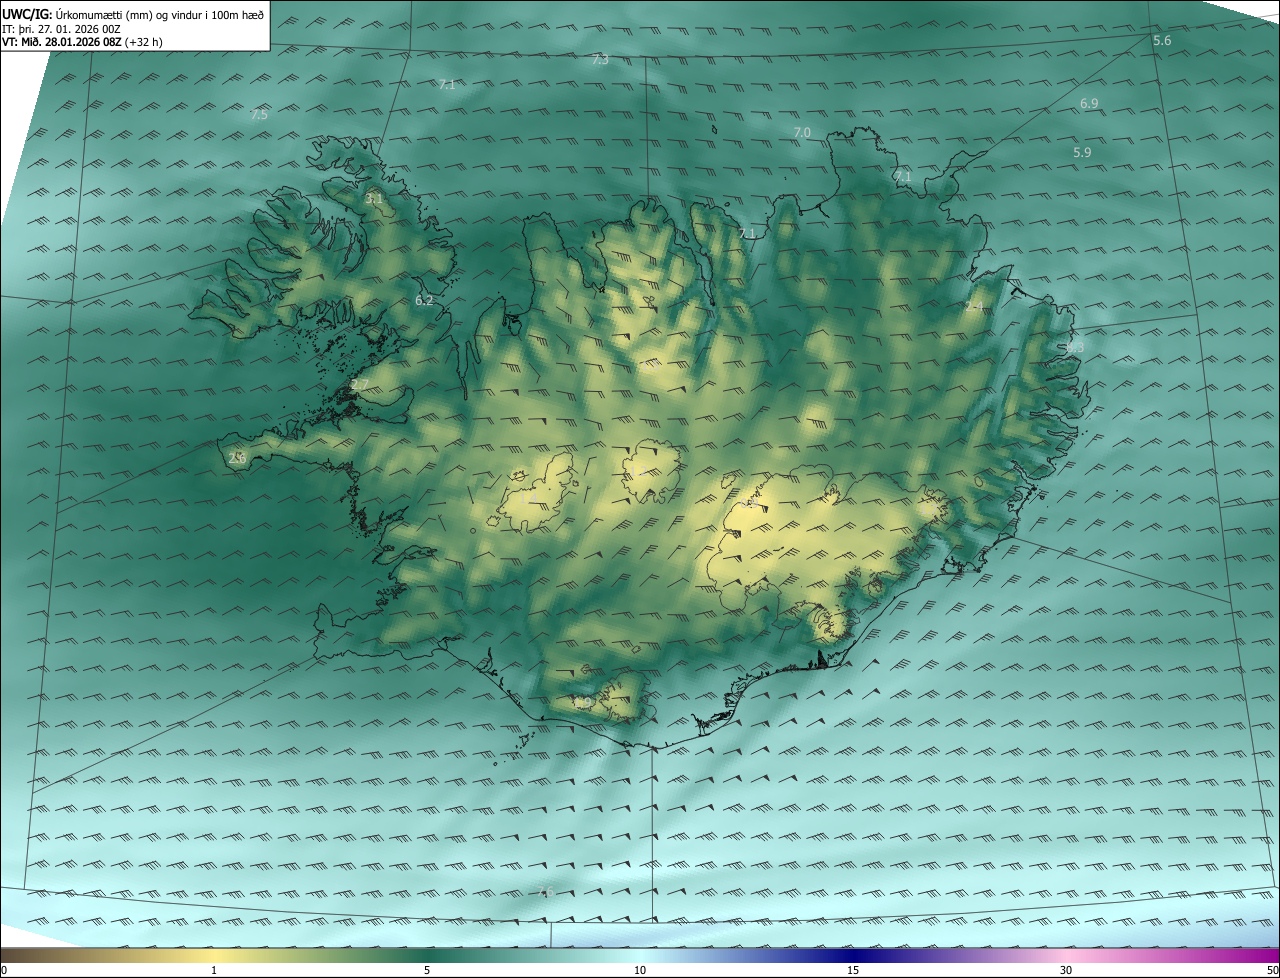Viewport: 1280px width, 978px height.
Task: Click the '0' tick label on the colour bar
Action: pyautogui.click(x=4, y=970)
